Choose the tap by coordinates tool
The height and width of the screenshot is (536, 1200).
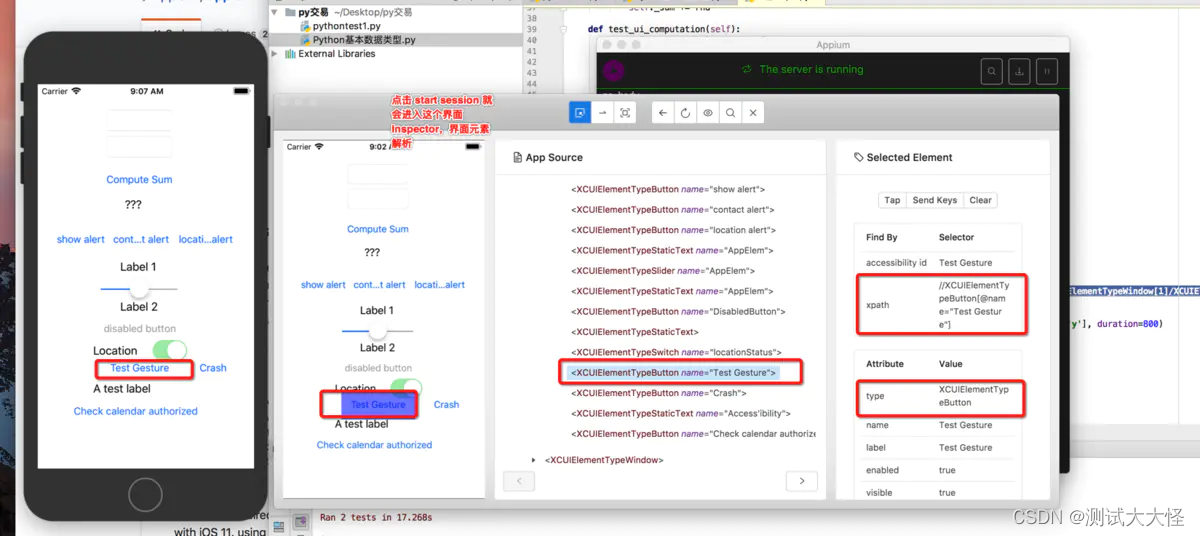(626, 113)
